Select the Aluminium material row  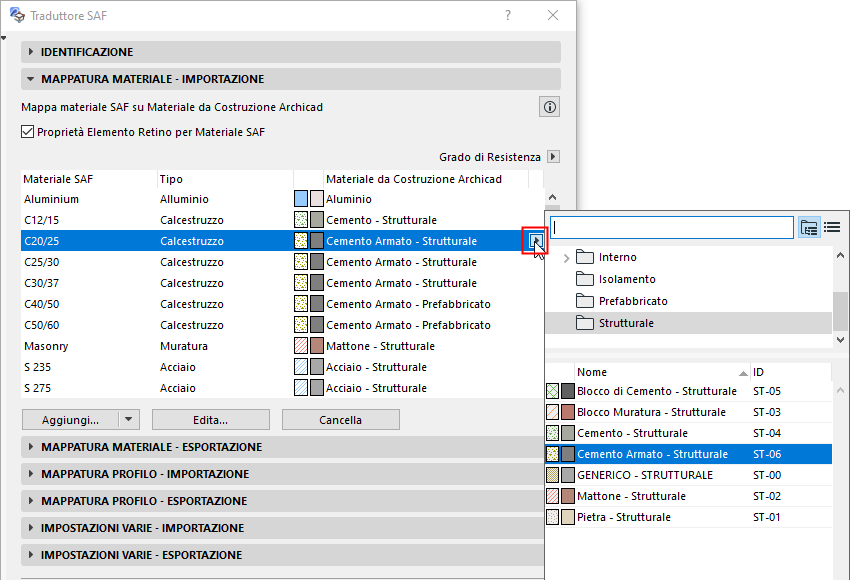coord(282,199)
